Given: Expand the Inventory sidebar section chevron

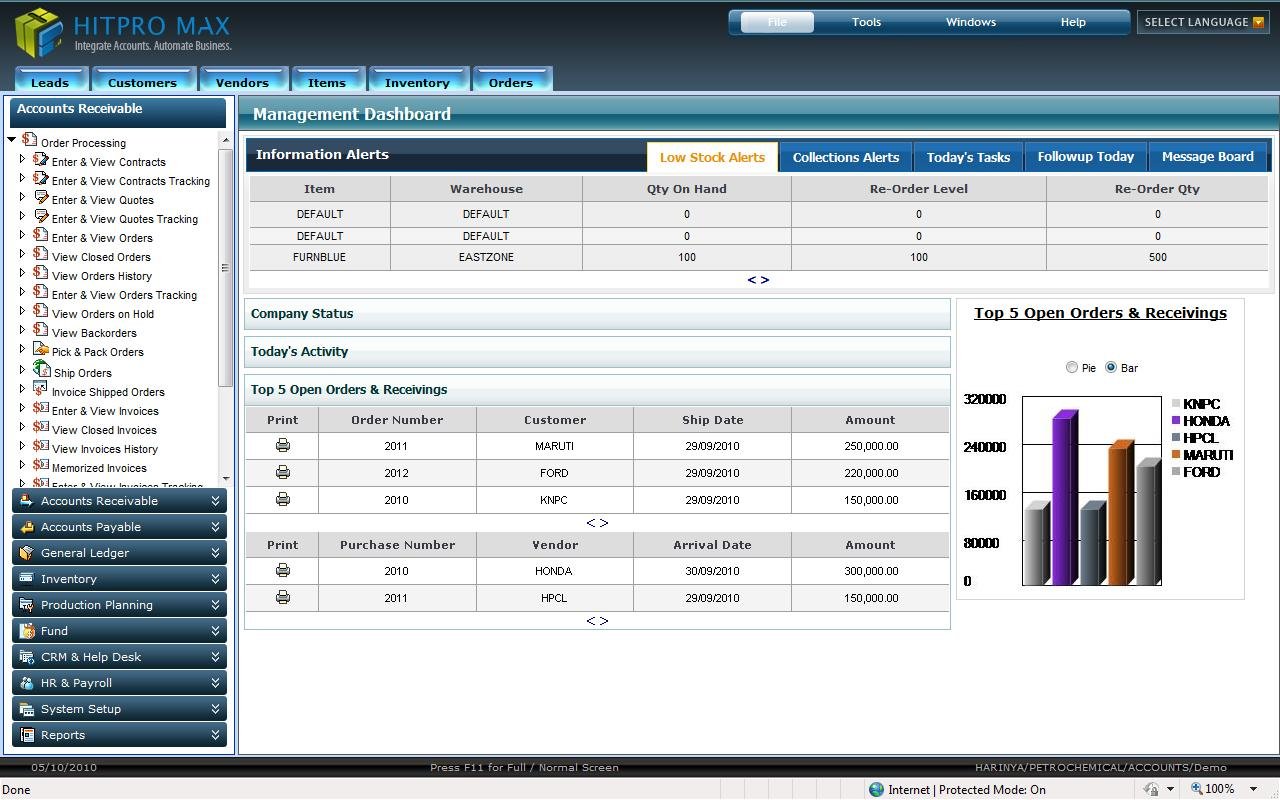Looking at the screenshot, I should pos(215,579).
